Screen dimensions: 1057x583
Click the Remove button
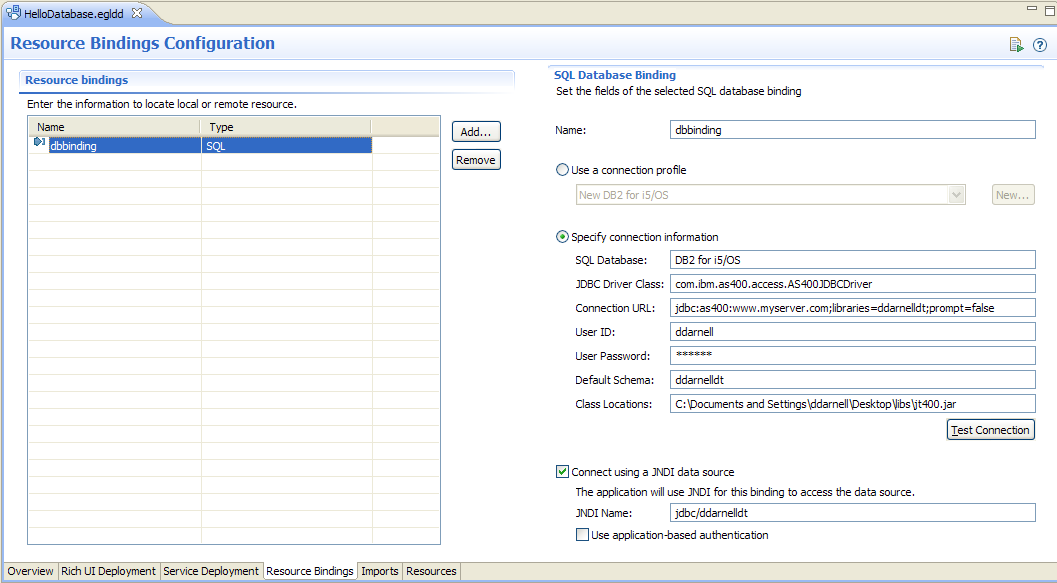pyautogui.click(x=475, y=160)
